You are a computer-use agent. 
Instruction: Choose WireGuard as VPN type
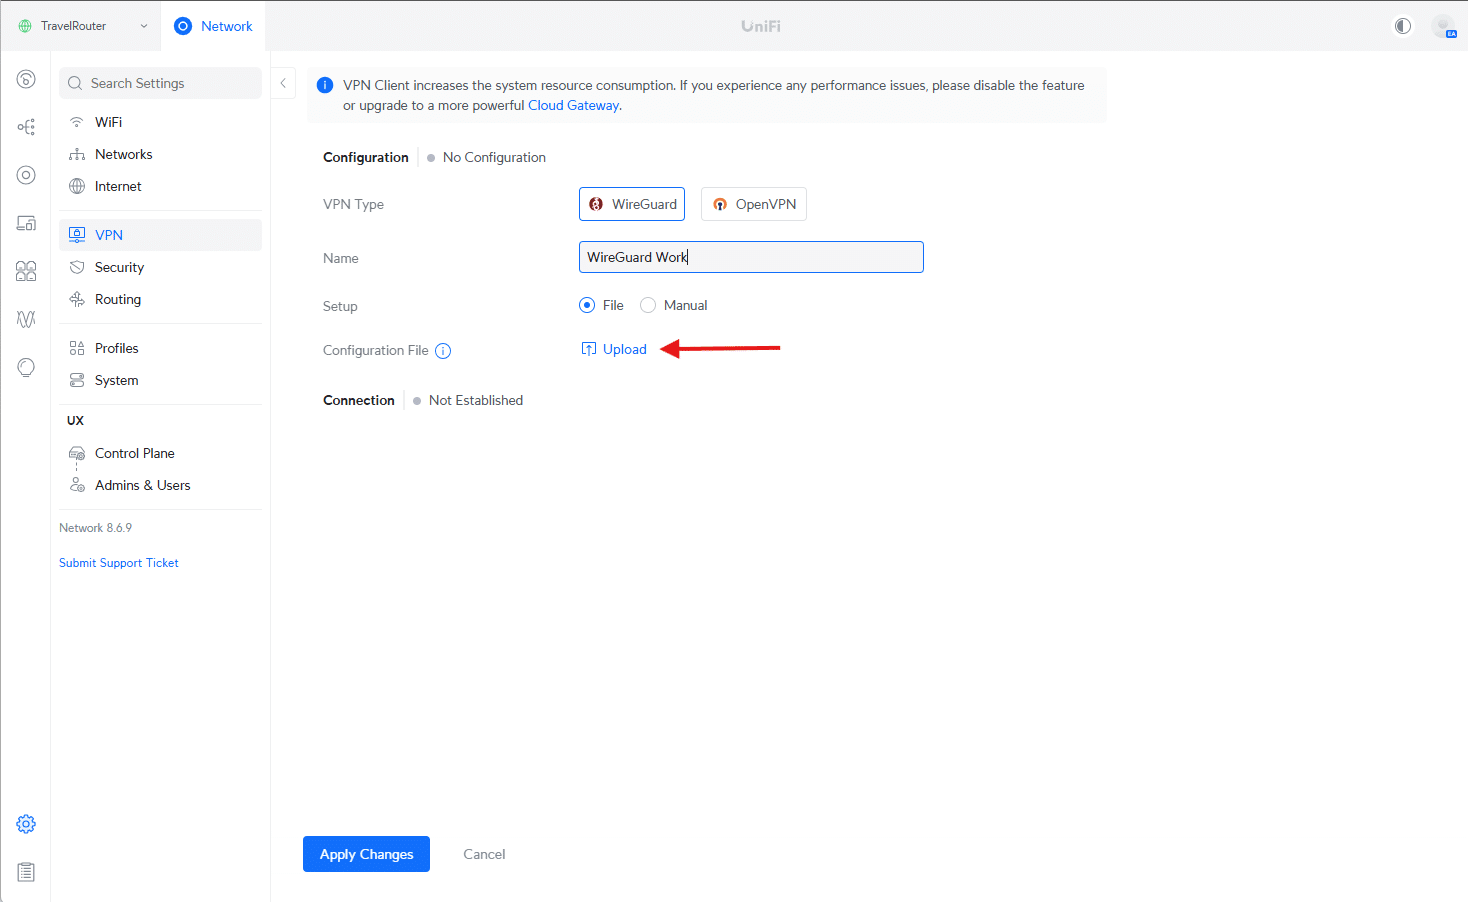(x=632, y=204)
